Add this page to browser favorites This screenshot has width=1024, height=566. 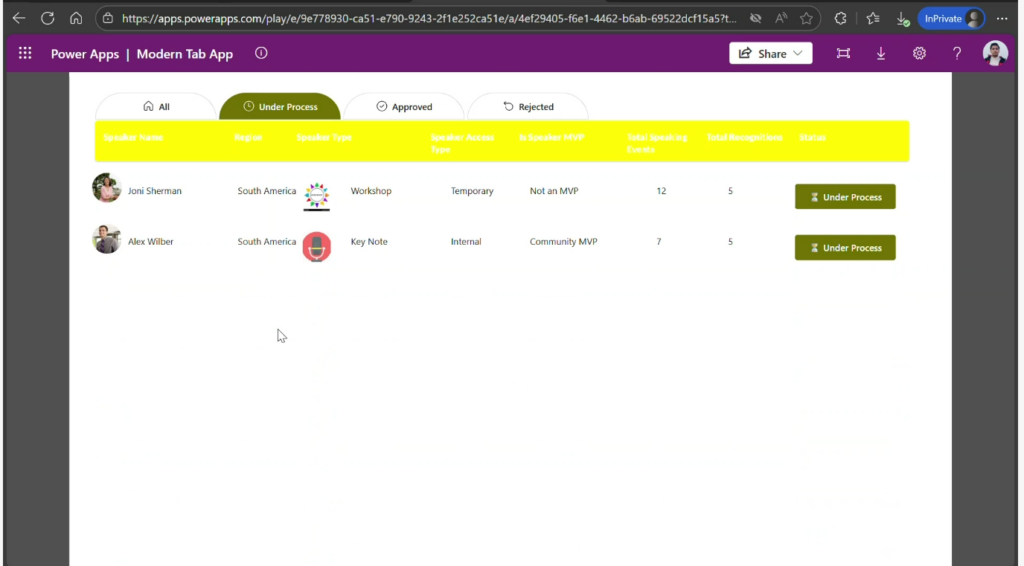(806, 18)
